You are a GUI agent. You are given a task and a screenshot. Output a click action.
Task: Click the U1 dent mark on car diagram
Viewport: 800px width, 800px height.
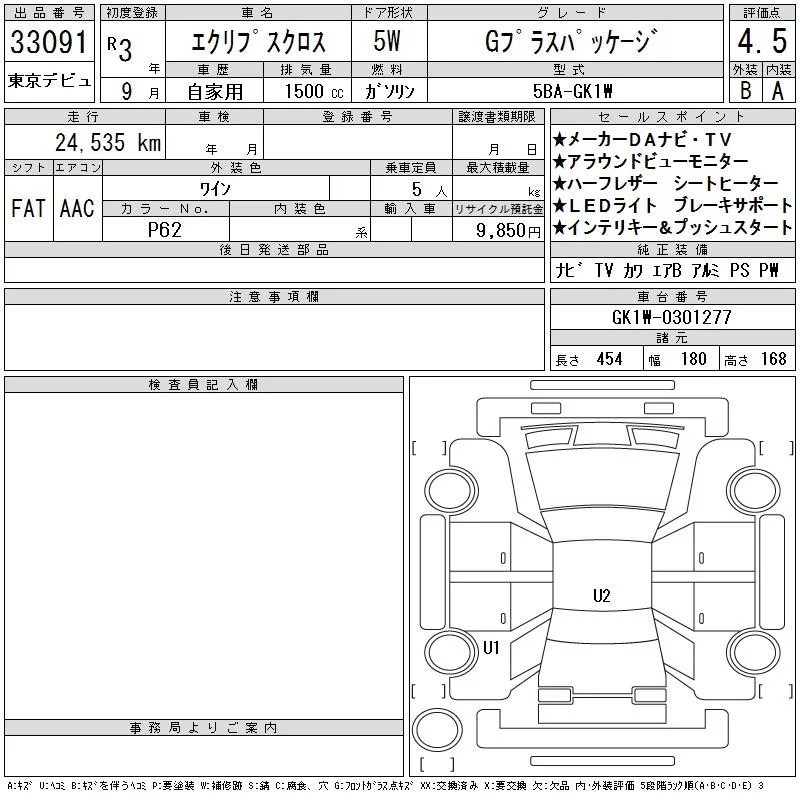(491, 647)
